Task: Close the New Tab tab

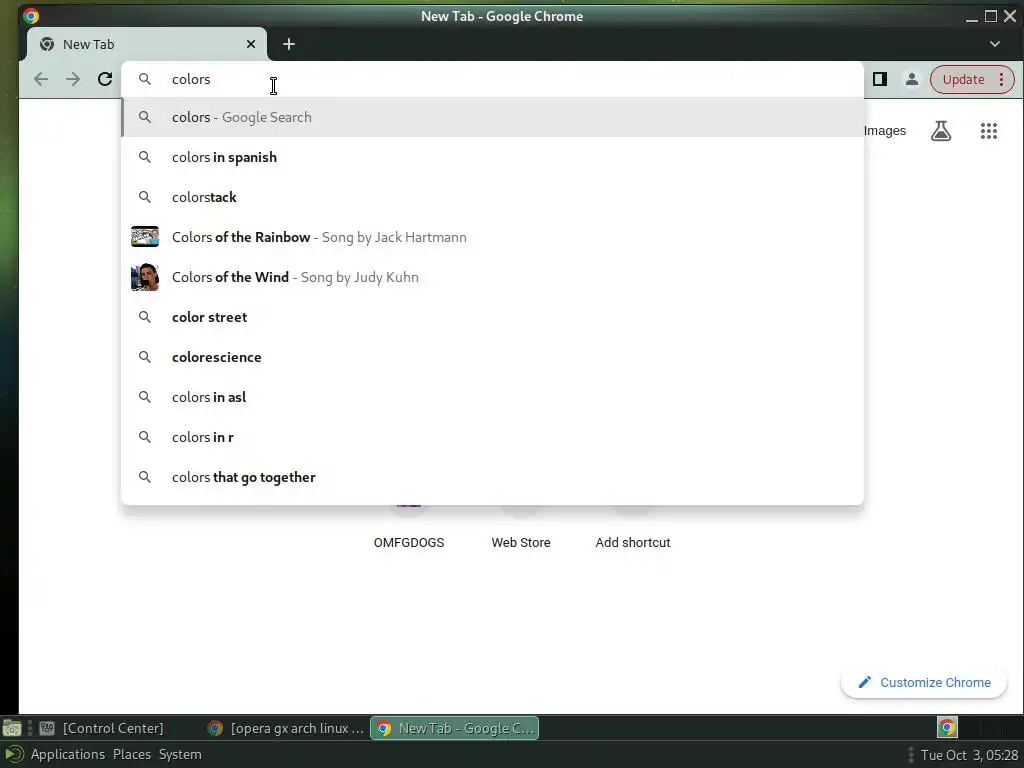Action: 251,44
